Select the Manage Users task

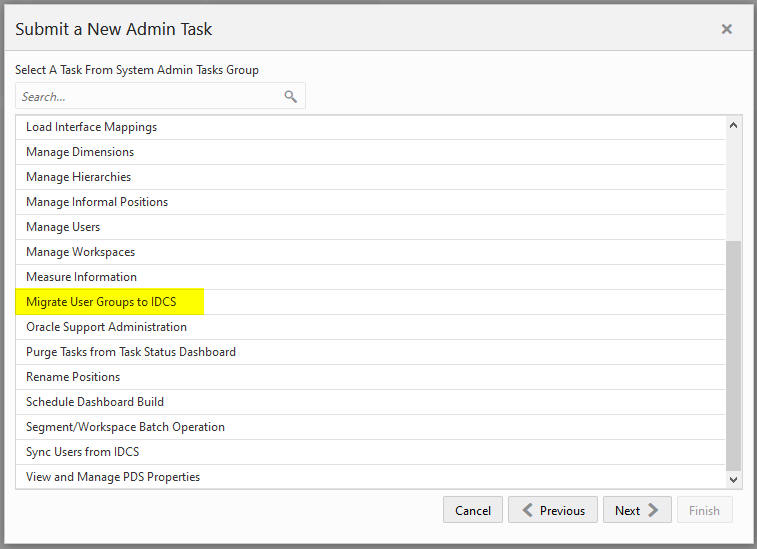pyautogui.click(x=370, y=227)
